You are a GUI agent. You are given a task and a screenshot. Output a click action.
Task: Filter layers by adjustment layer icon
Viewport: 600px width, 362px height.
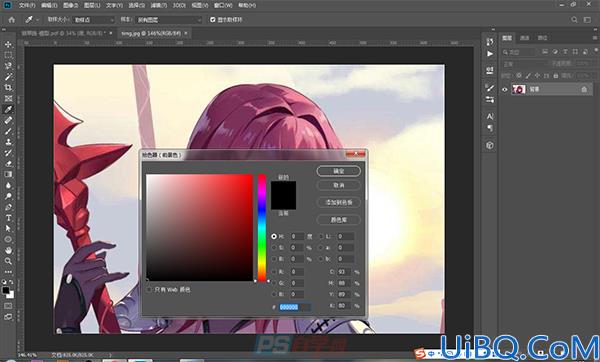[x=555, y=52]
